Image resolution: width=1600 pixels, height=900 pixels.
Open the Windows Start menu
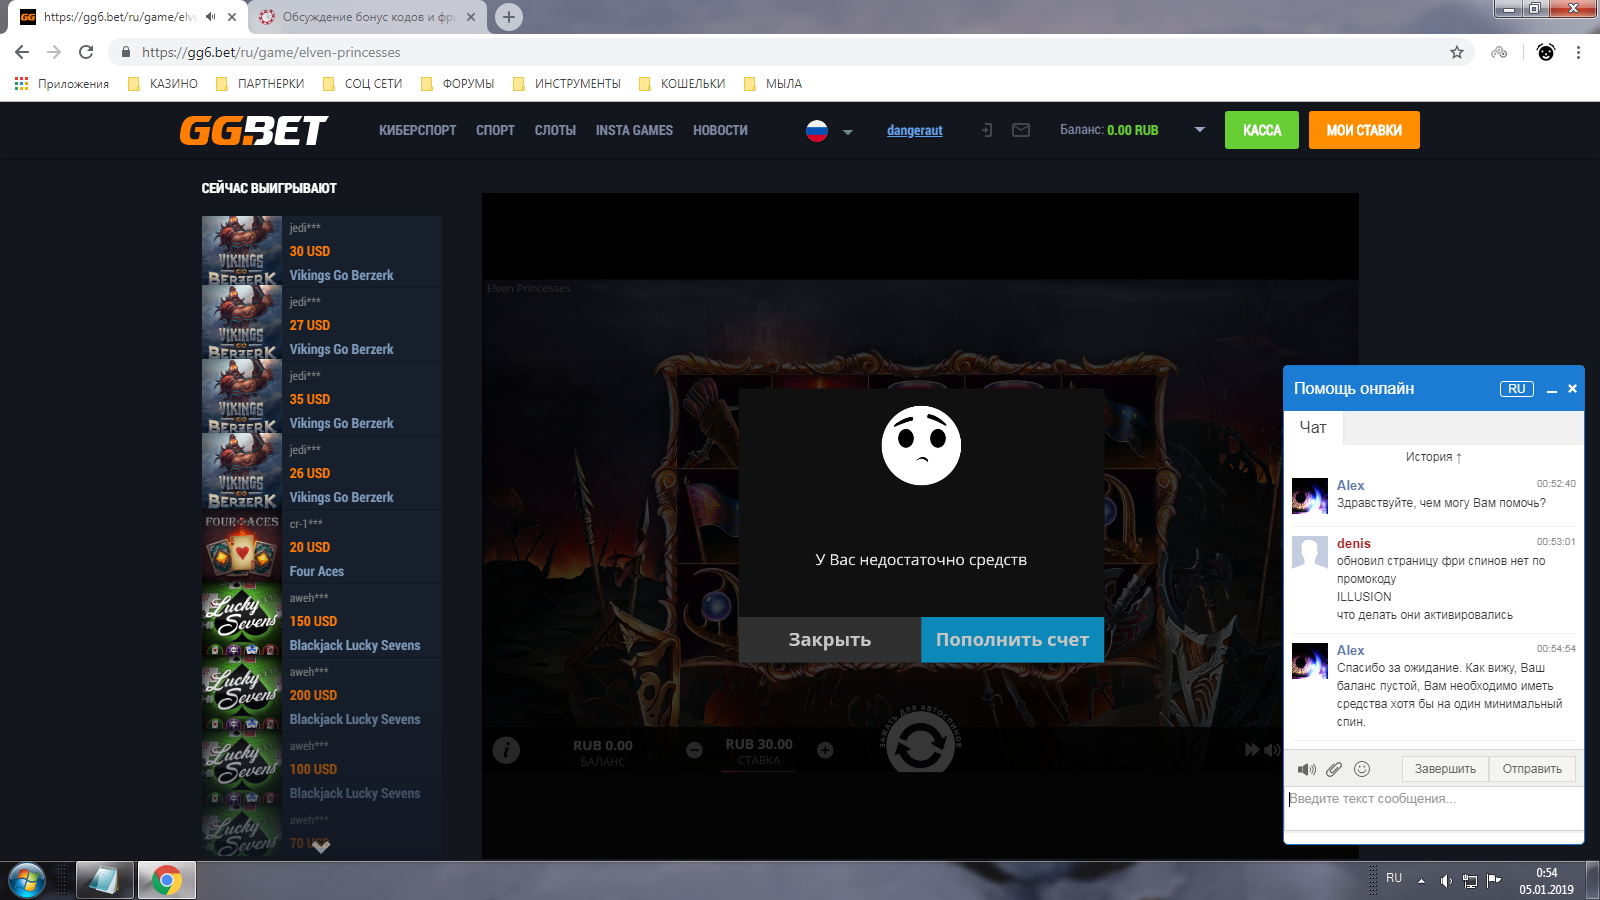pyautogui.click(x=27, y=881)
